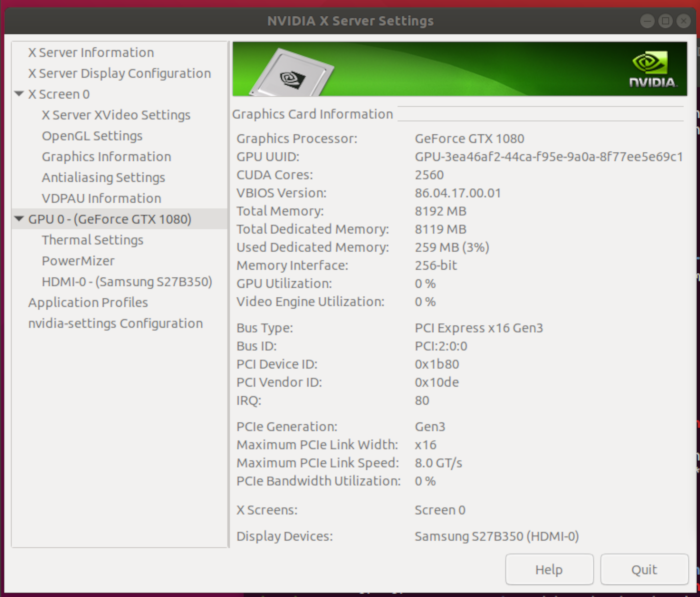This screenshot has height=597, width=700.
Task: Click the GeForce GTX 1080 processor value
Action: (x=469, y=138)
